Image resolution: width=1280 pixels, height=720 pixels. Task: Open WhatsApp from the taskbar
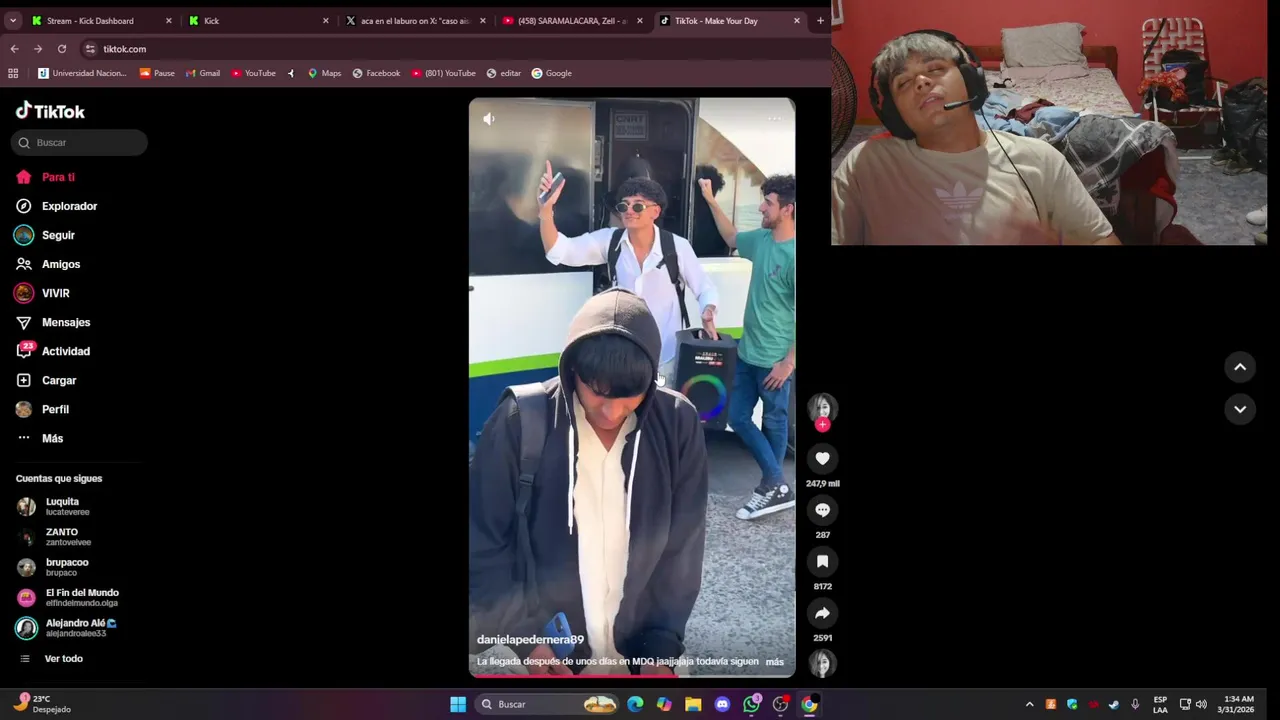click(752, 704)
